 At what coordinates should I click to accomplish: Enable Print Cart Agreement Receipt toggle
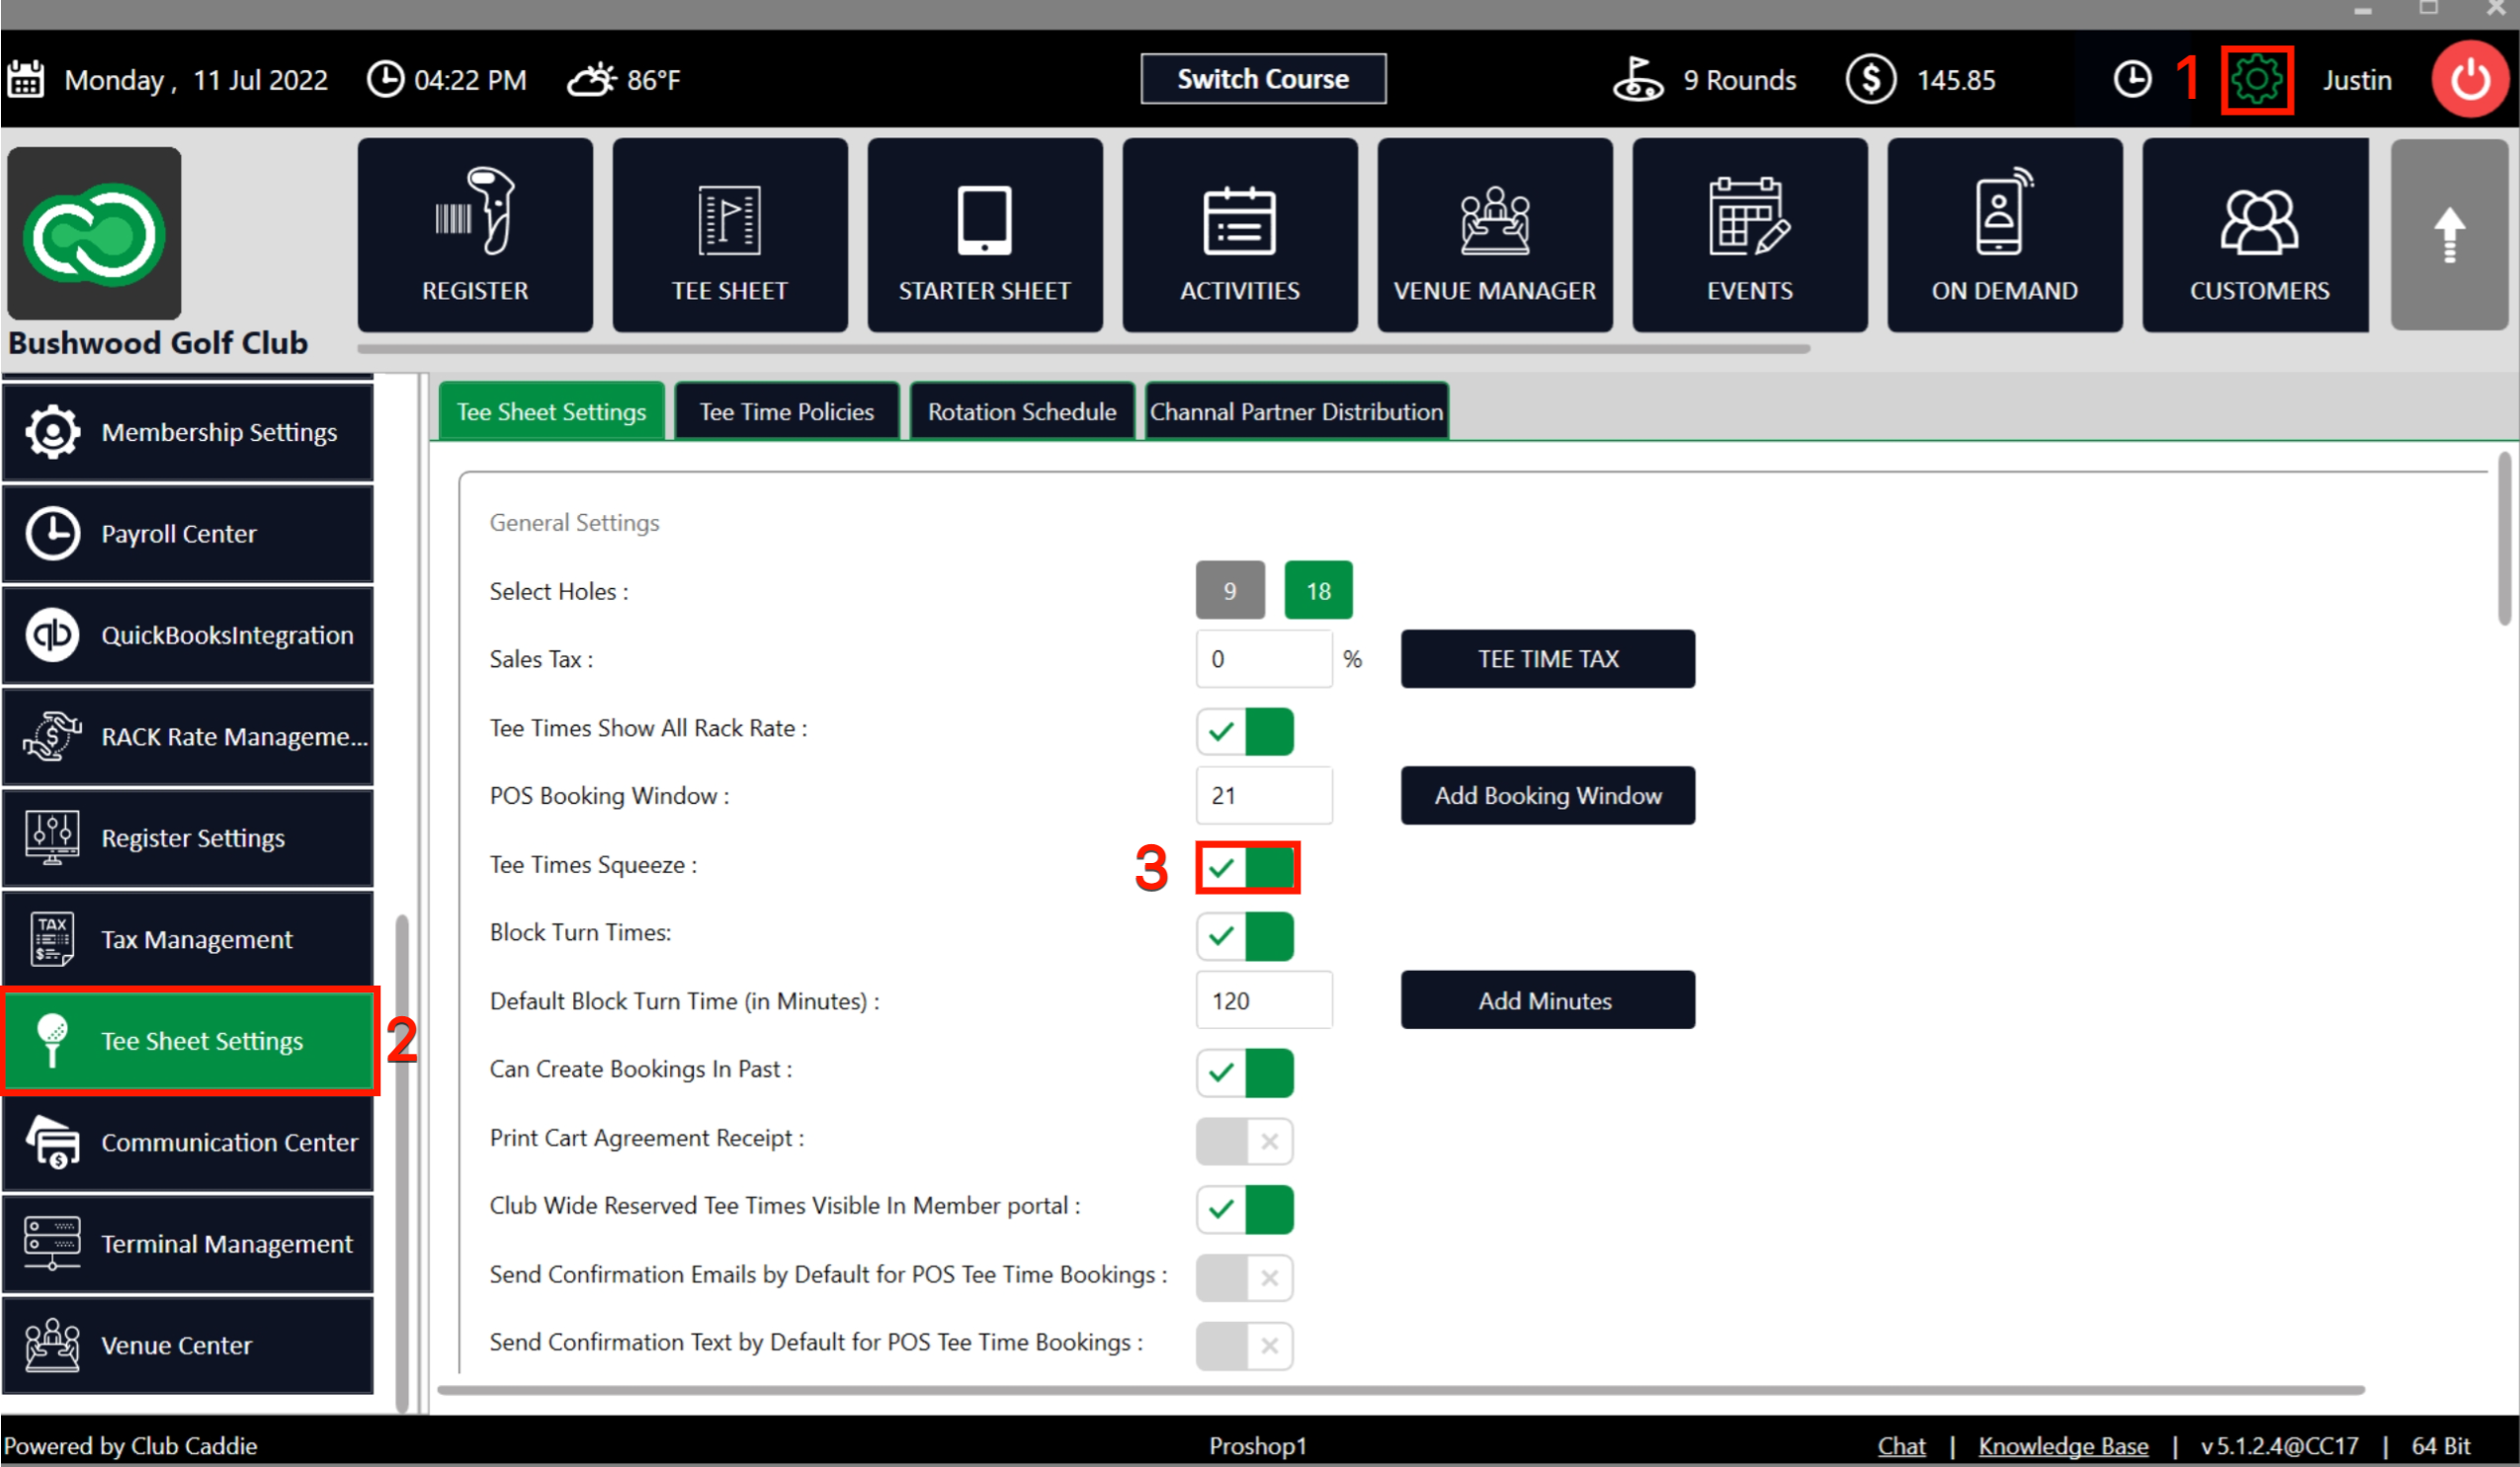click(1244, 1141)
